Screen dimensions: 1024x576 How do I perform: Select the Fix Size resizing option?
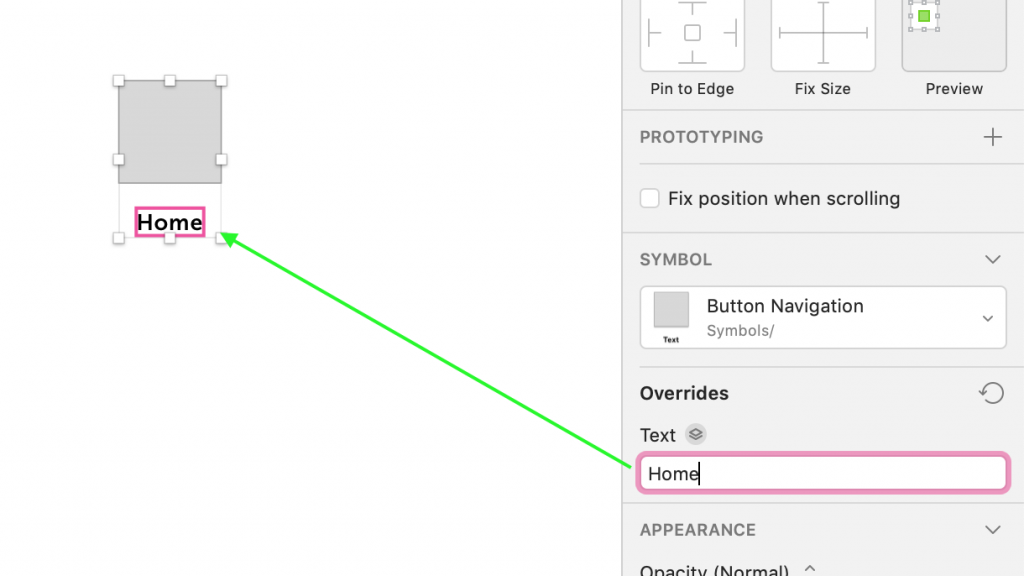click(822, 35)
